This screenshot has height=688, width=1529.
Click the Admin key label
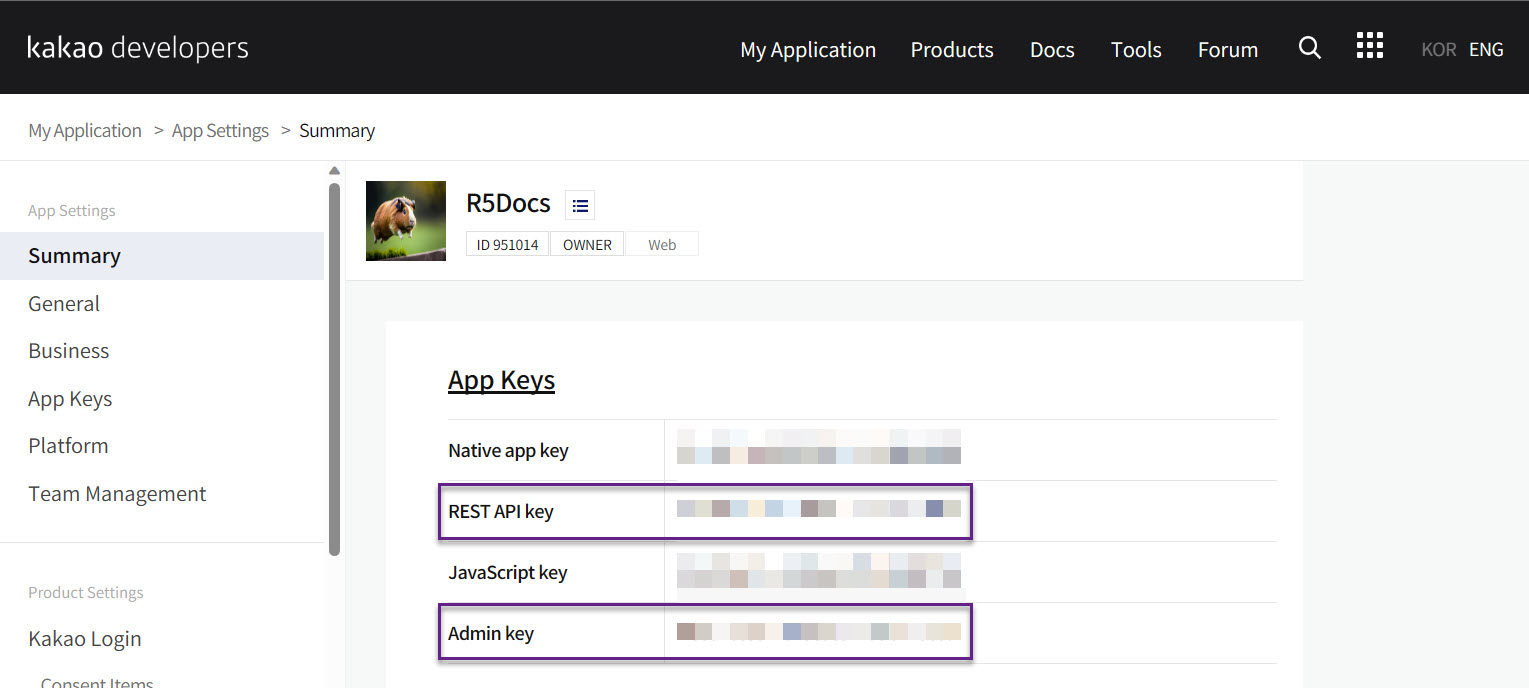[x=491, y=633]
